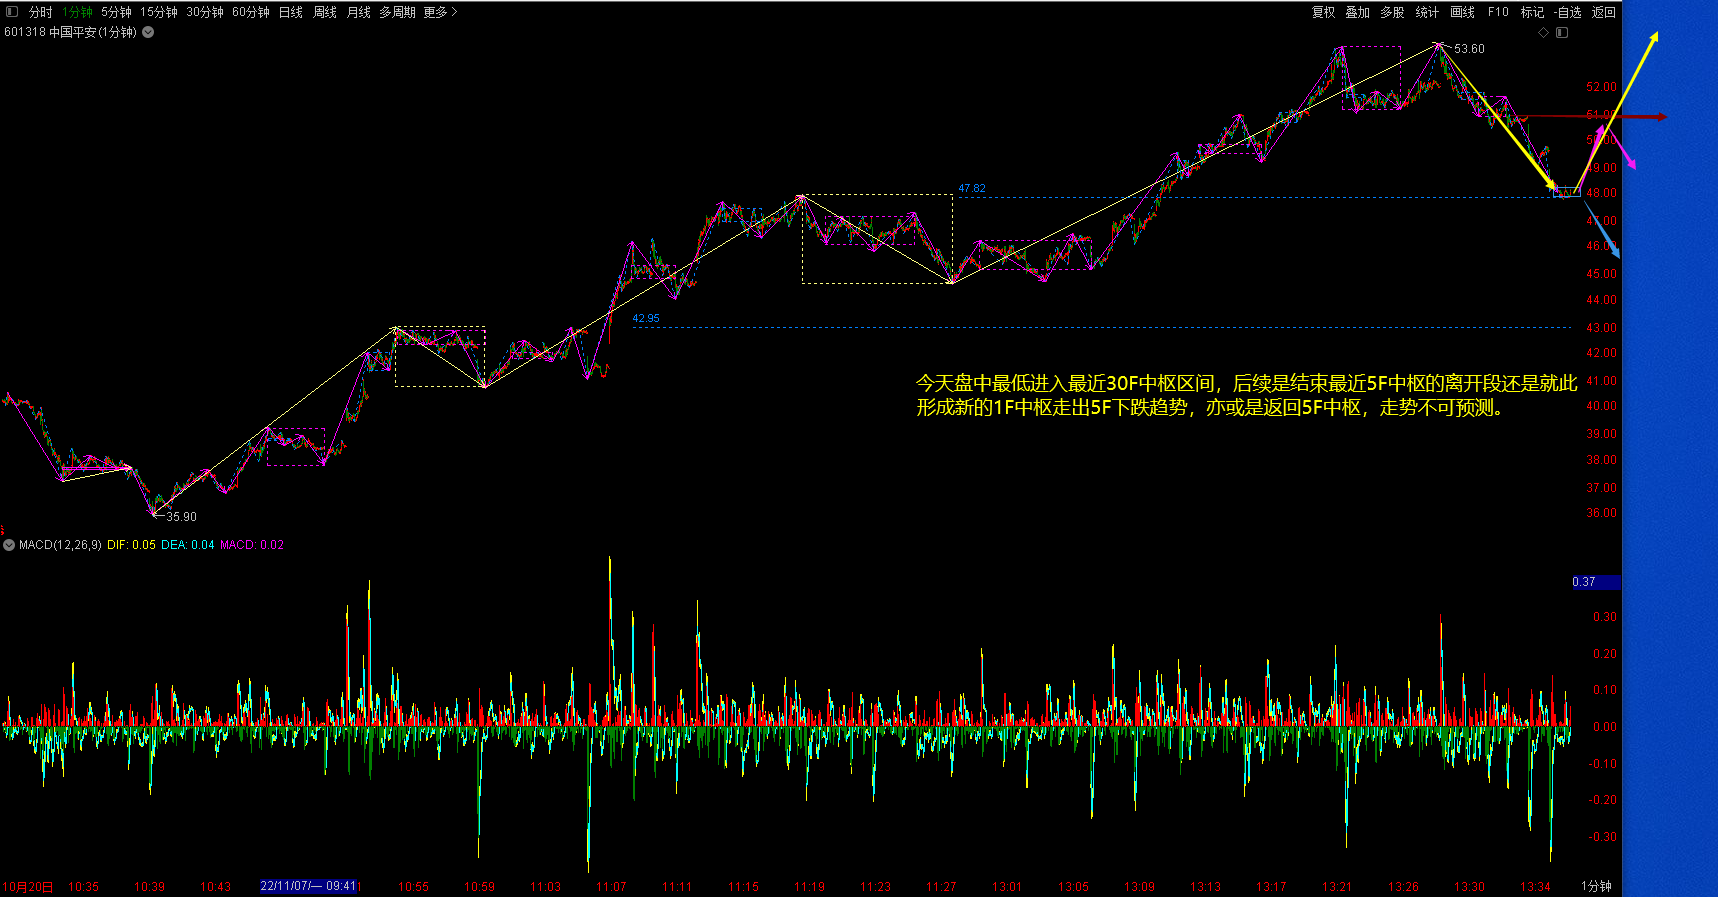Click the 10月20日 date label

tap(27, 887)
